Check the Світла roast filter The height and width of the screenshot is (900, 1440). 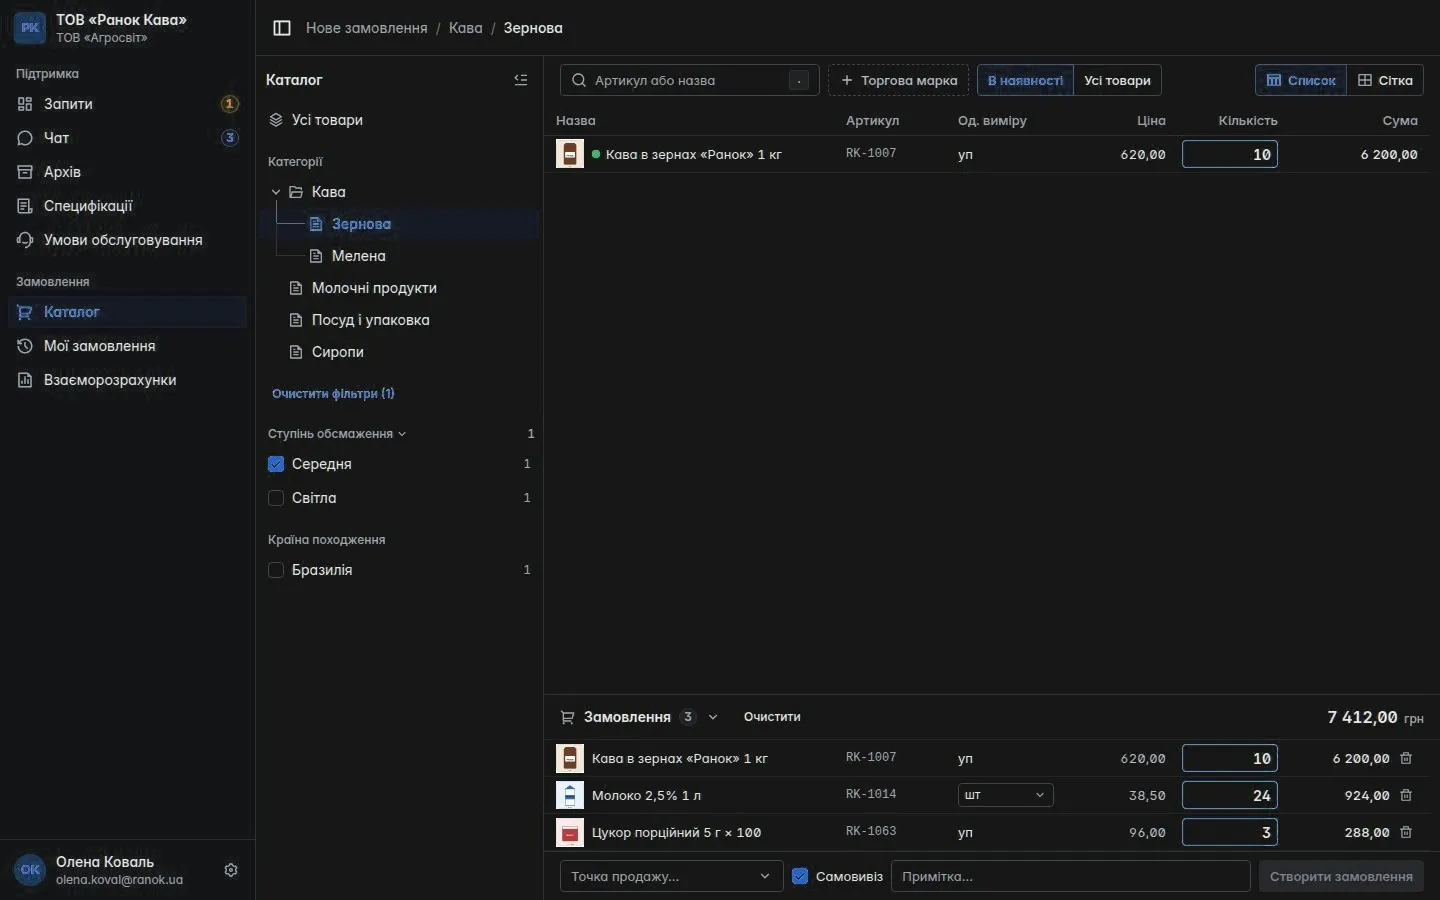[x=276, y=498]
